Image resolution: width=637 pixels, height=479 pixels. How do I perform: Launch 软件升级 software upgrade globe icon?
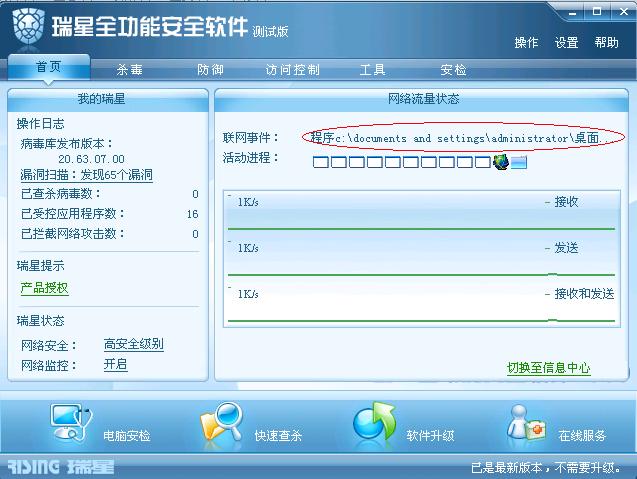374,422
